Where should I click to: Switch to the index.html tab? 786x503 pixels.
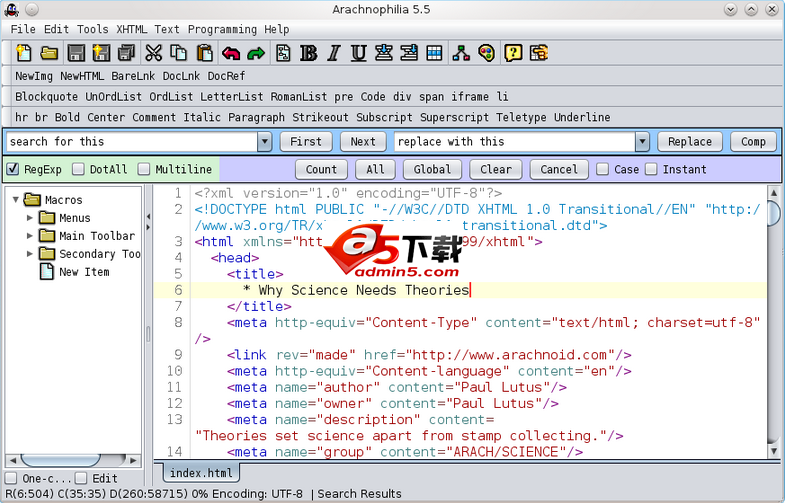click(201, 472)
